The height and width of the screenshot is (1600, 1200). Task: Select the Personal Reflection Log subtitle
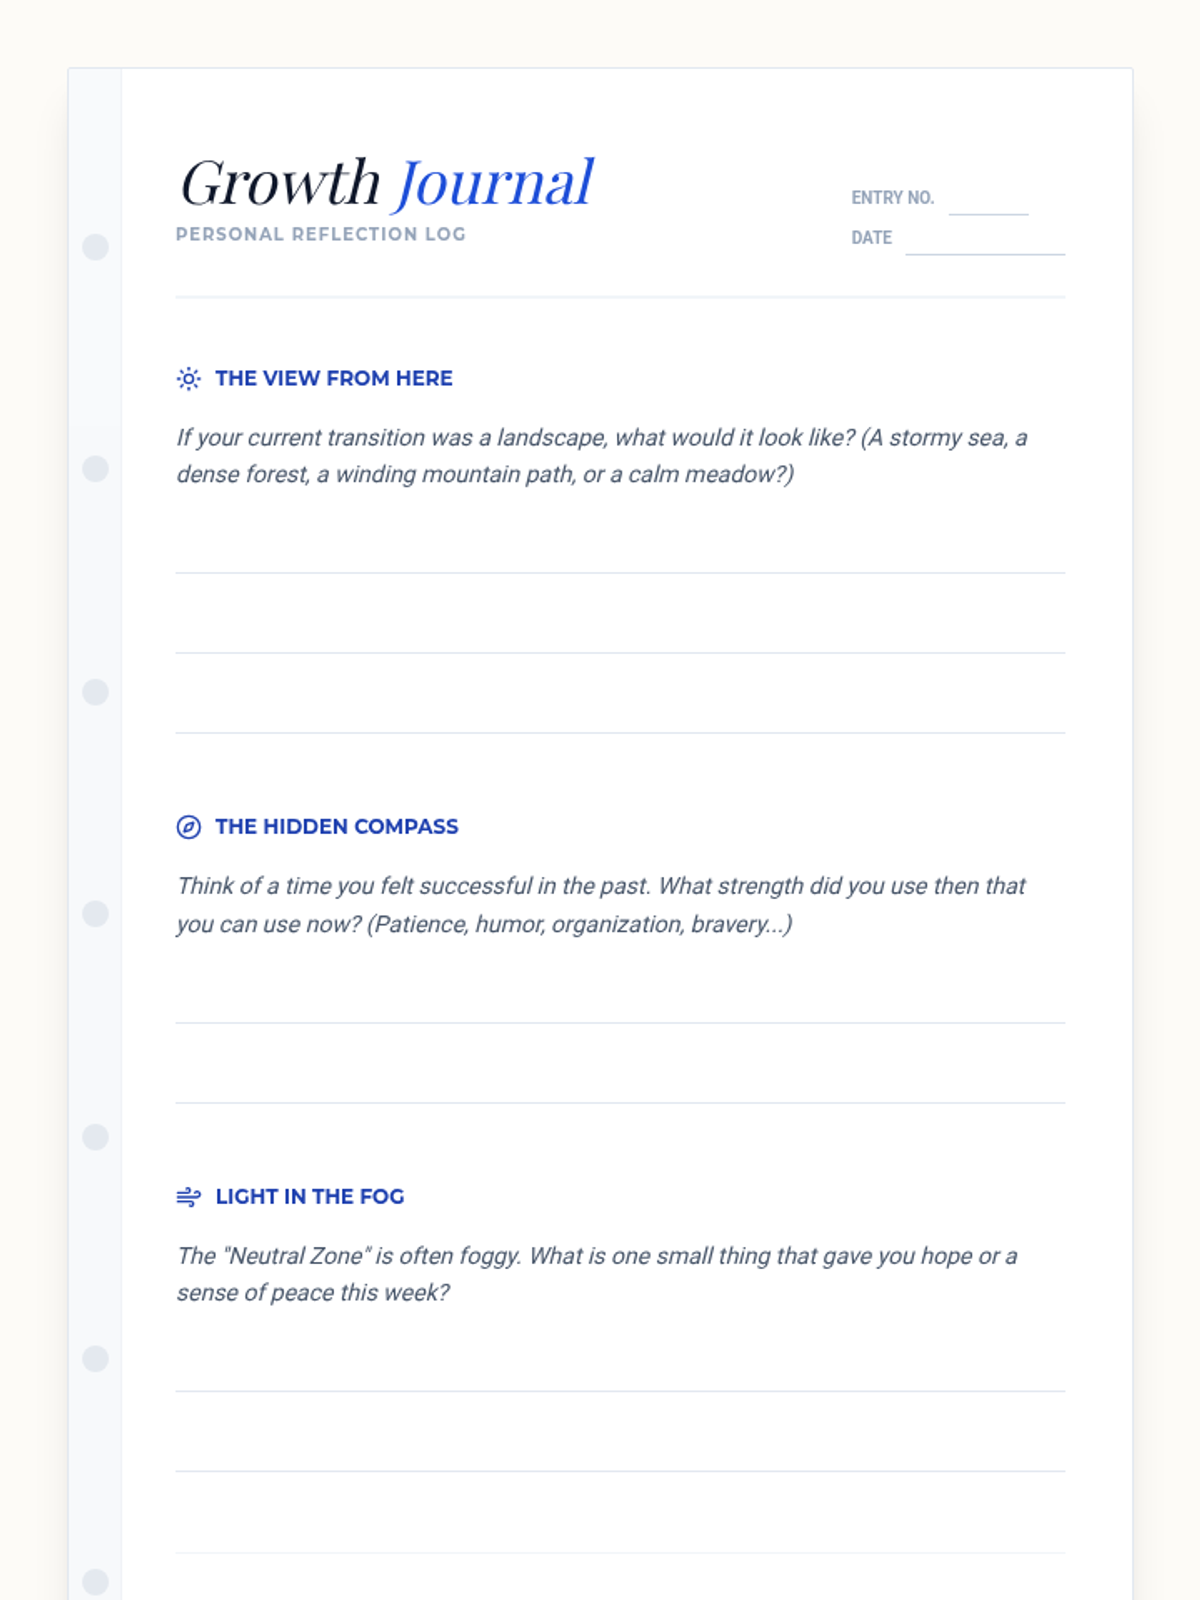321,234
